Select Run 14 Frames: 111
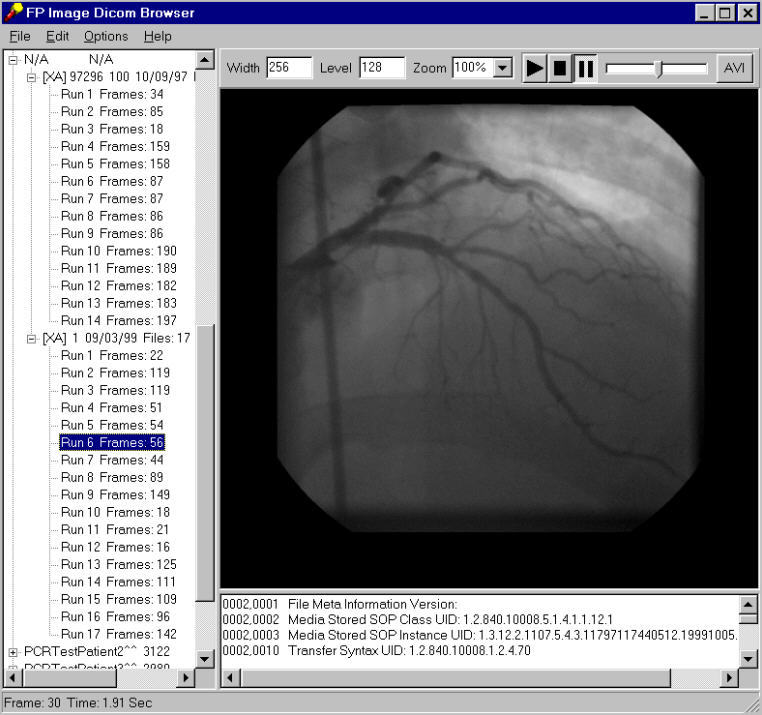Image resolution: width=762 pixels, height=715 pixels. tap(118, 582)
